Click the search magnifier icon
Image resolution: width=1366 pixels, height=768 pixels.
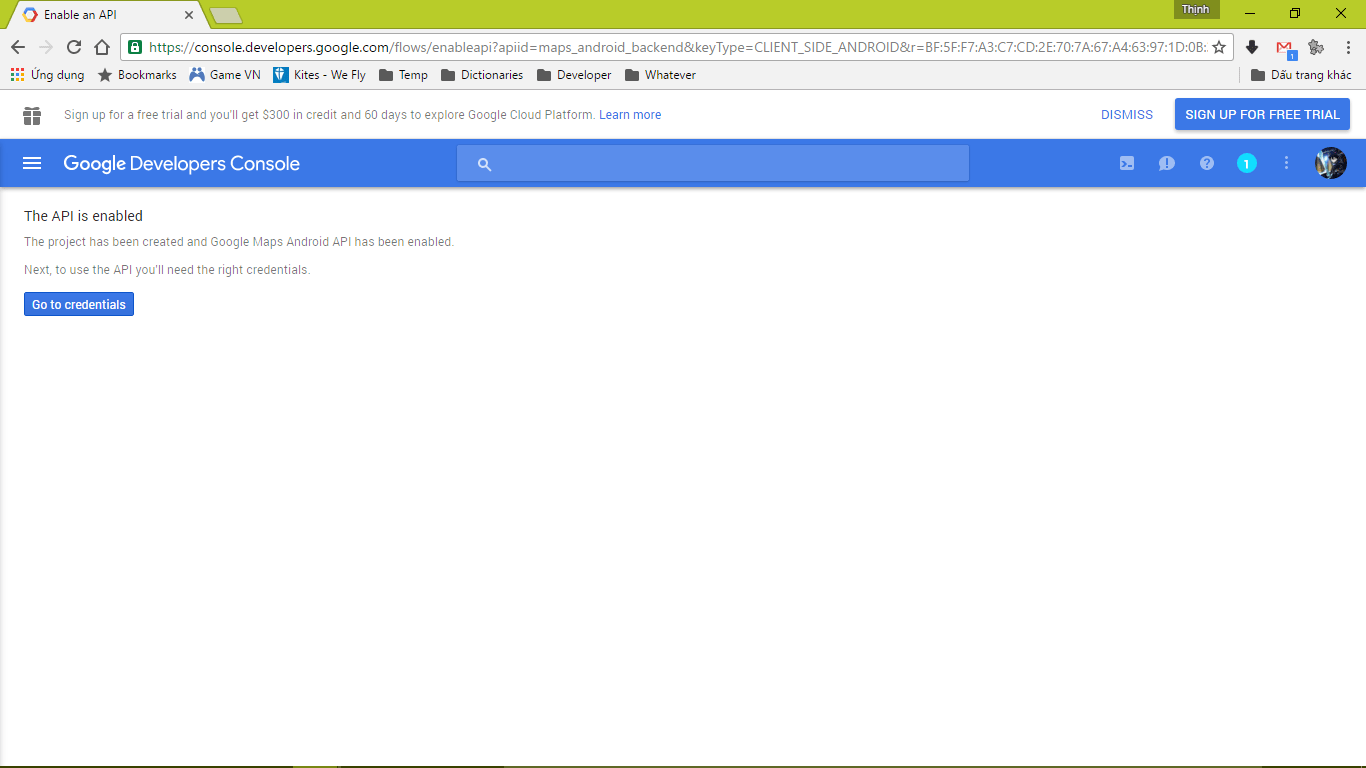coord(485,164)
